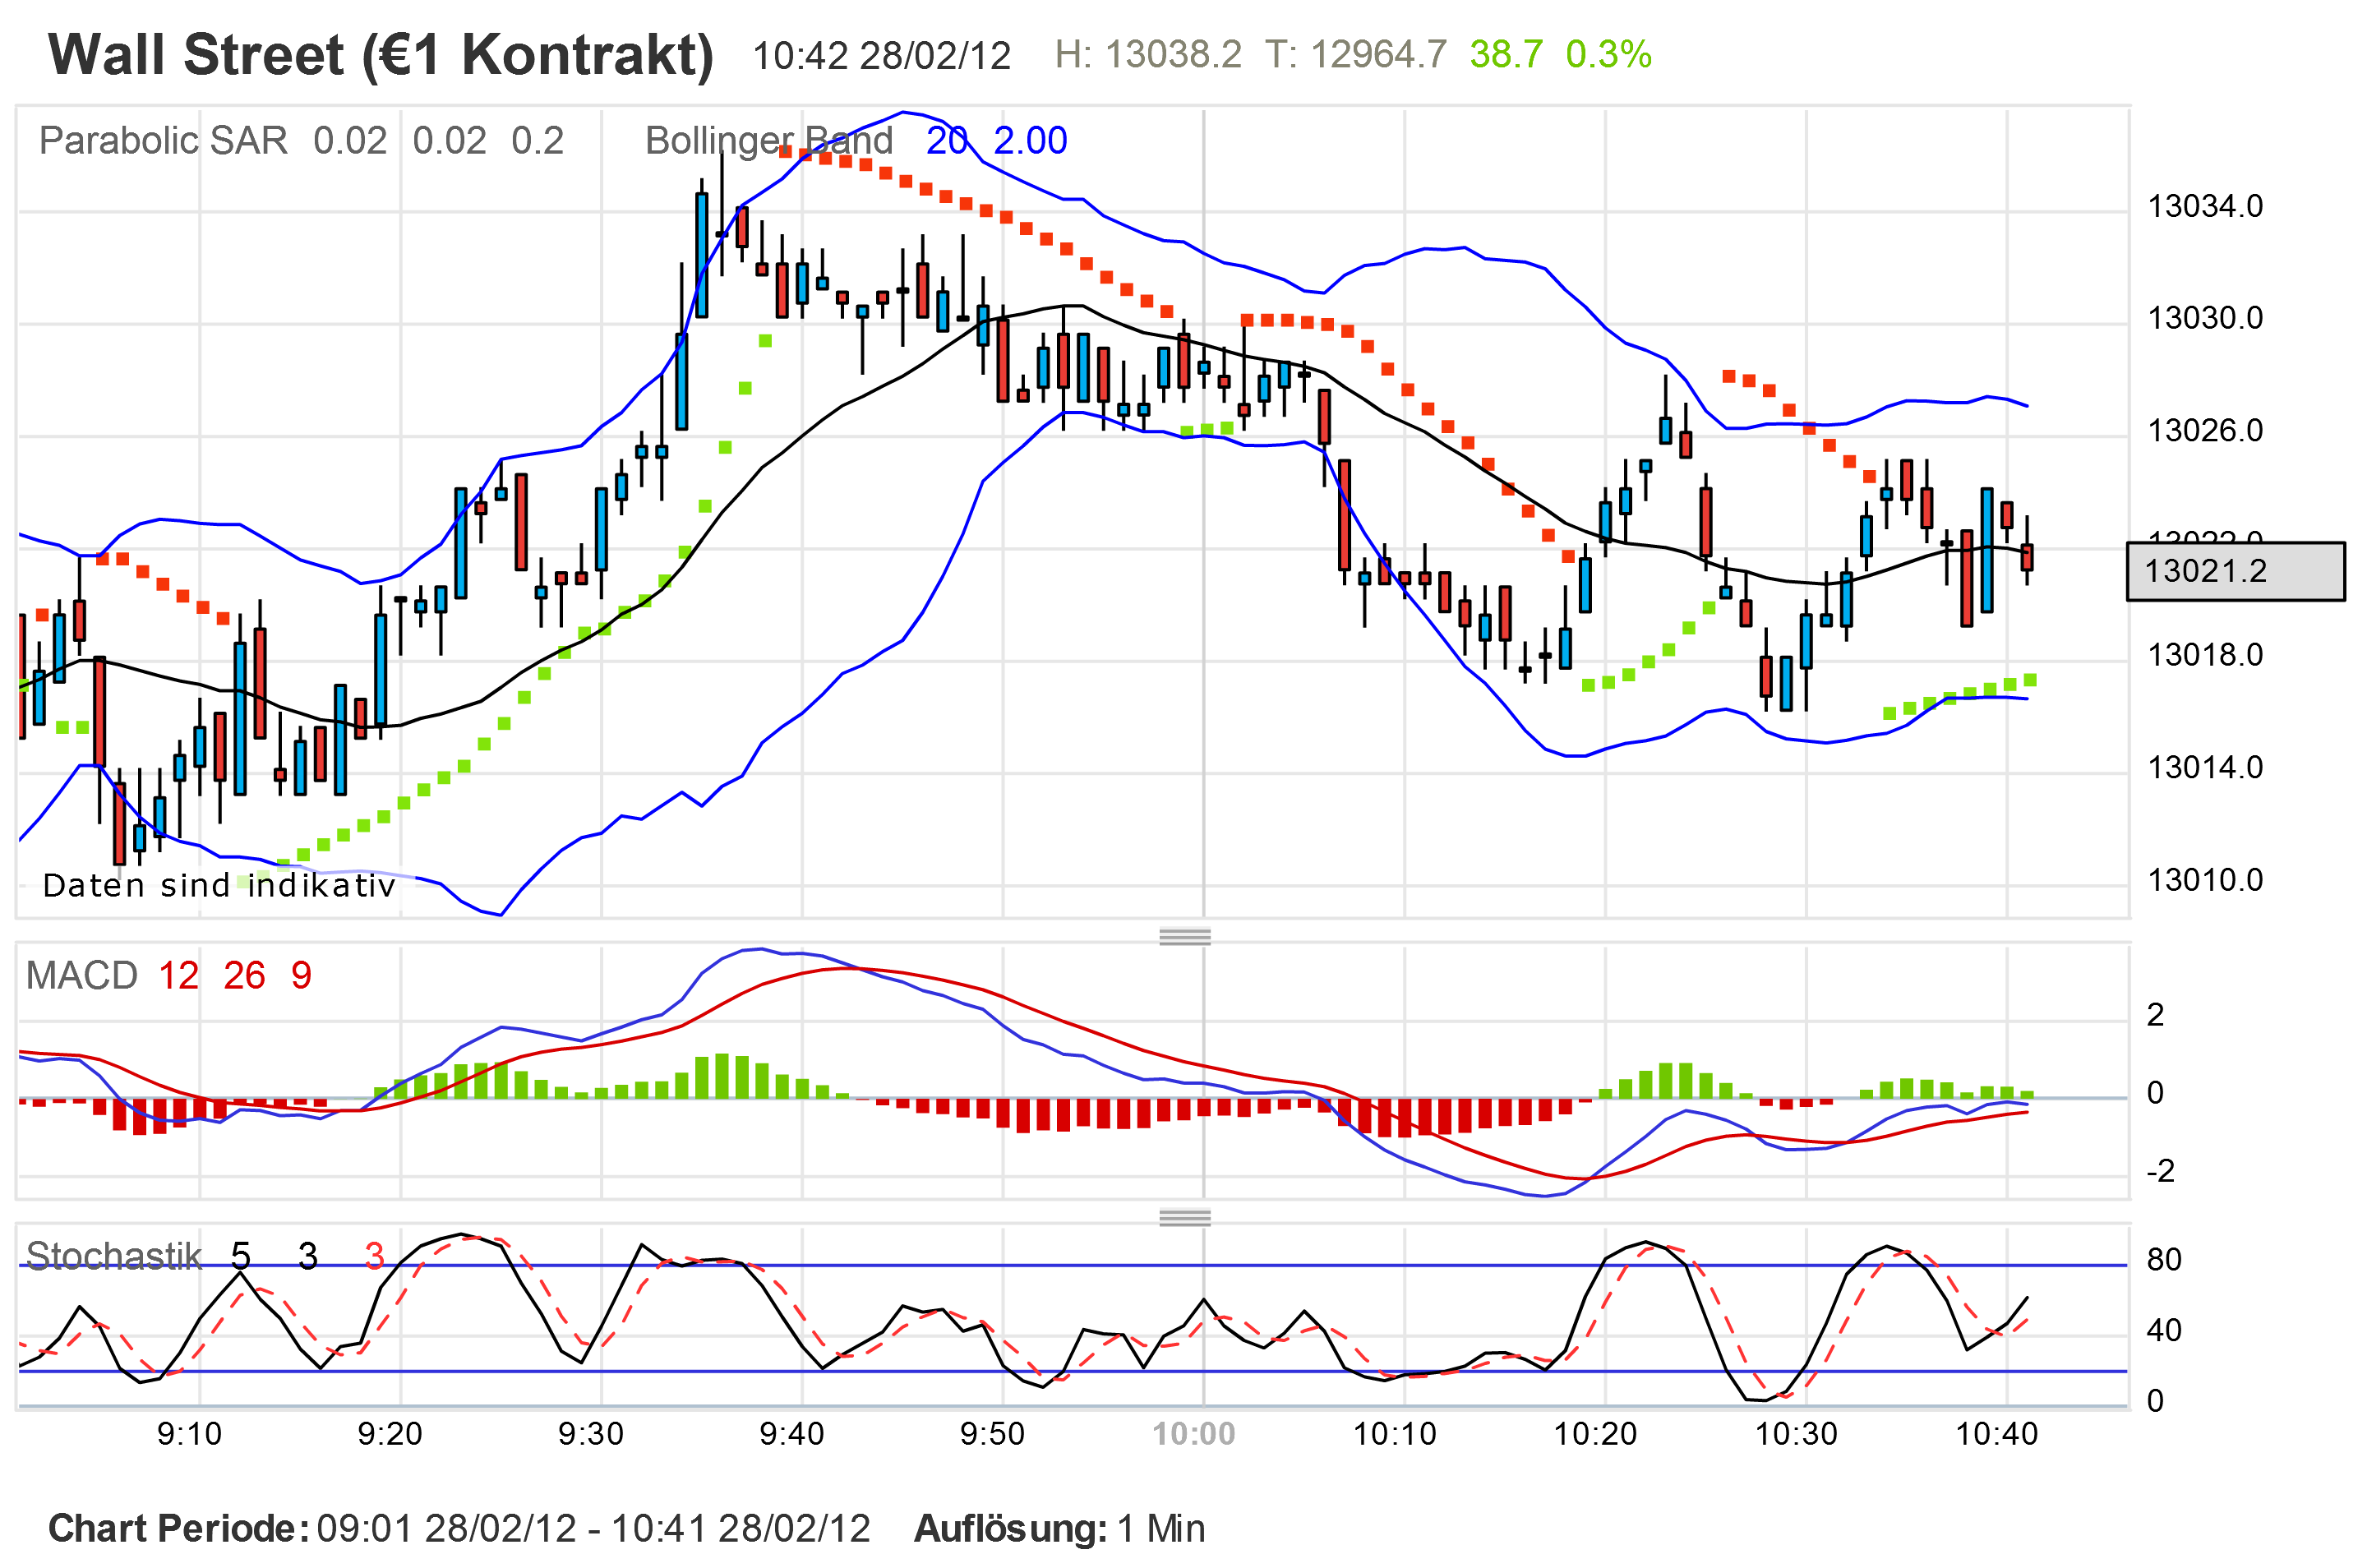Screen dimensions: 2367x1568
Task: Click the 'Daten sind indikativ' notice
Action: coord(219,886)
